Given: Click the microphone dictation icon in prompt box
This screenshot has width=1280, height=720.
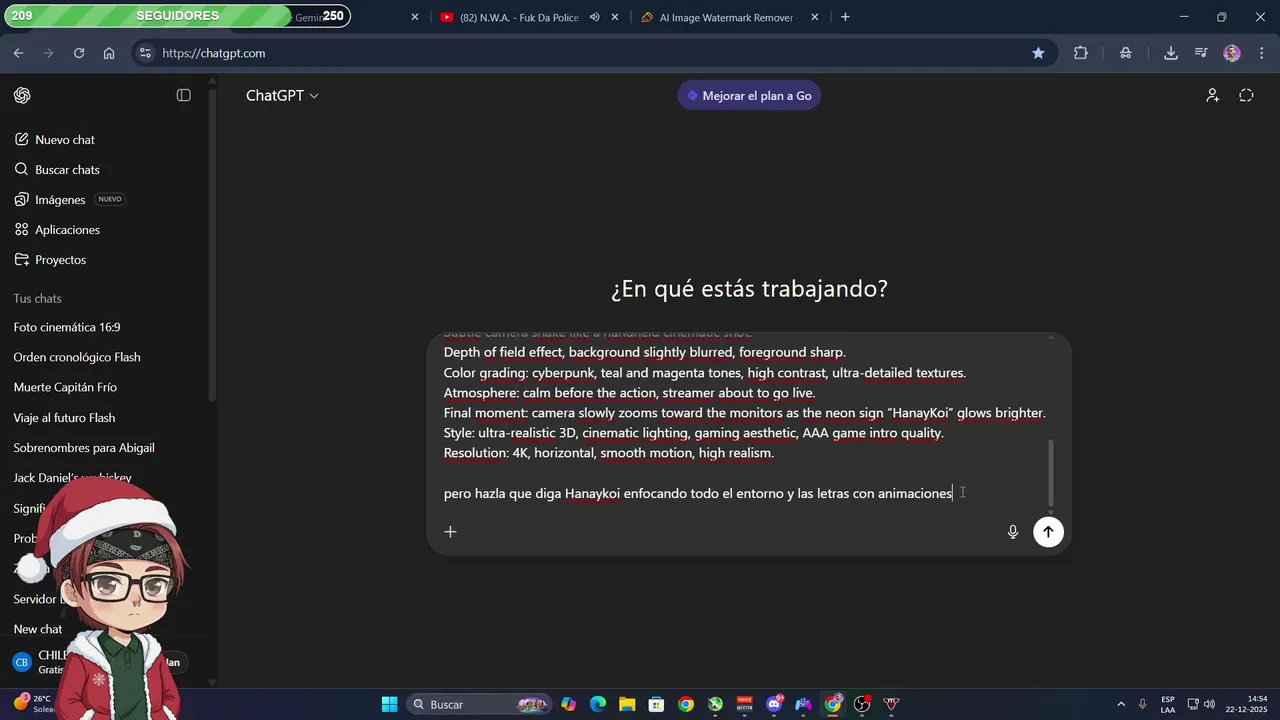Looking at the screenshot, I should click(1013, 532).
